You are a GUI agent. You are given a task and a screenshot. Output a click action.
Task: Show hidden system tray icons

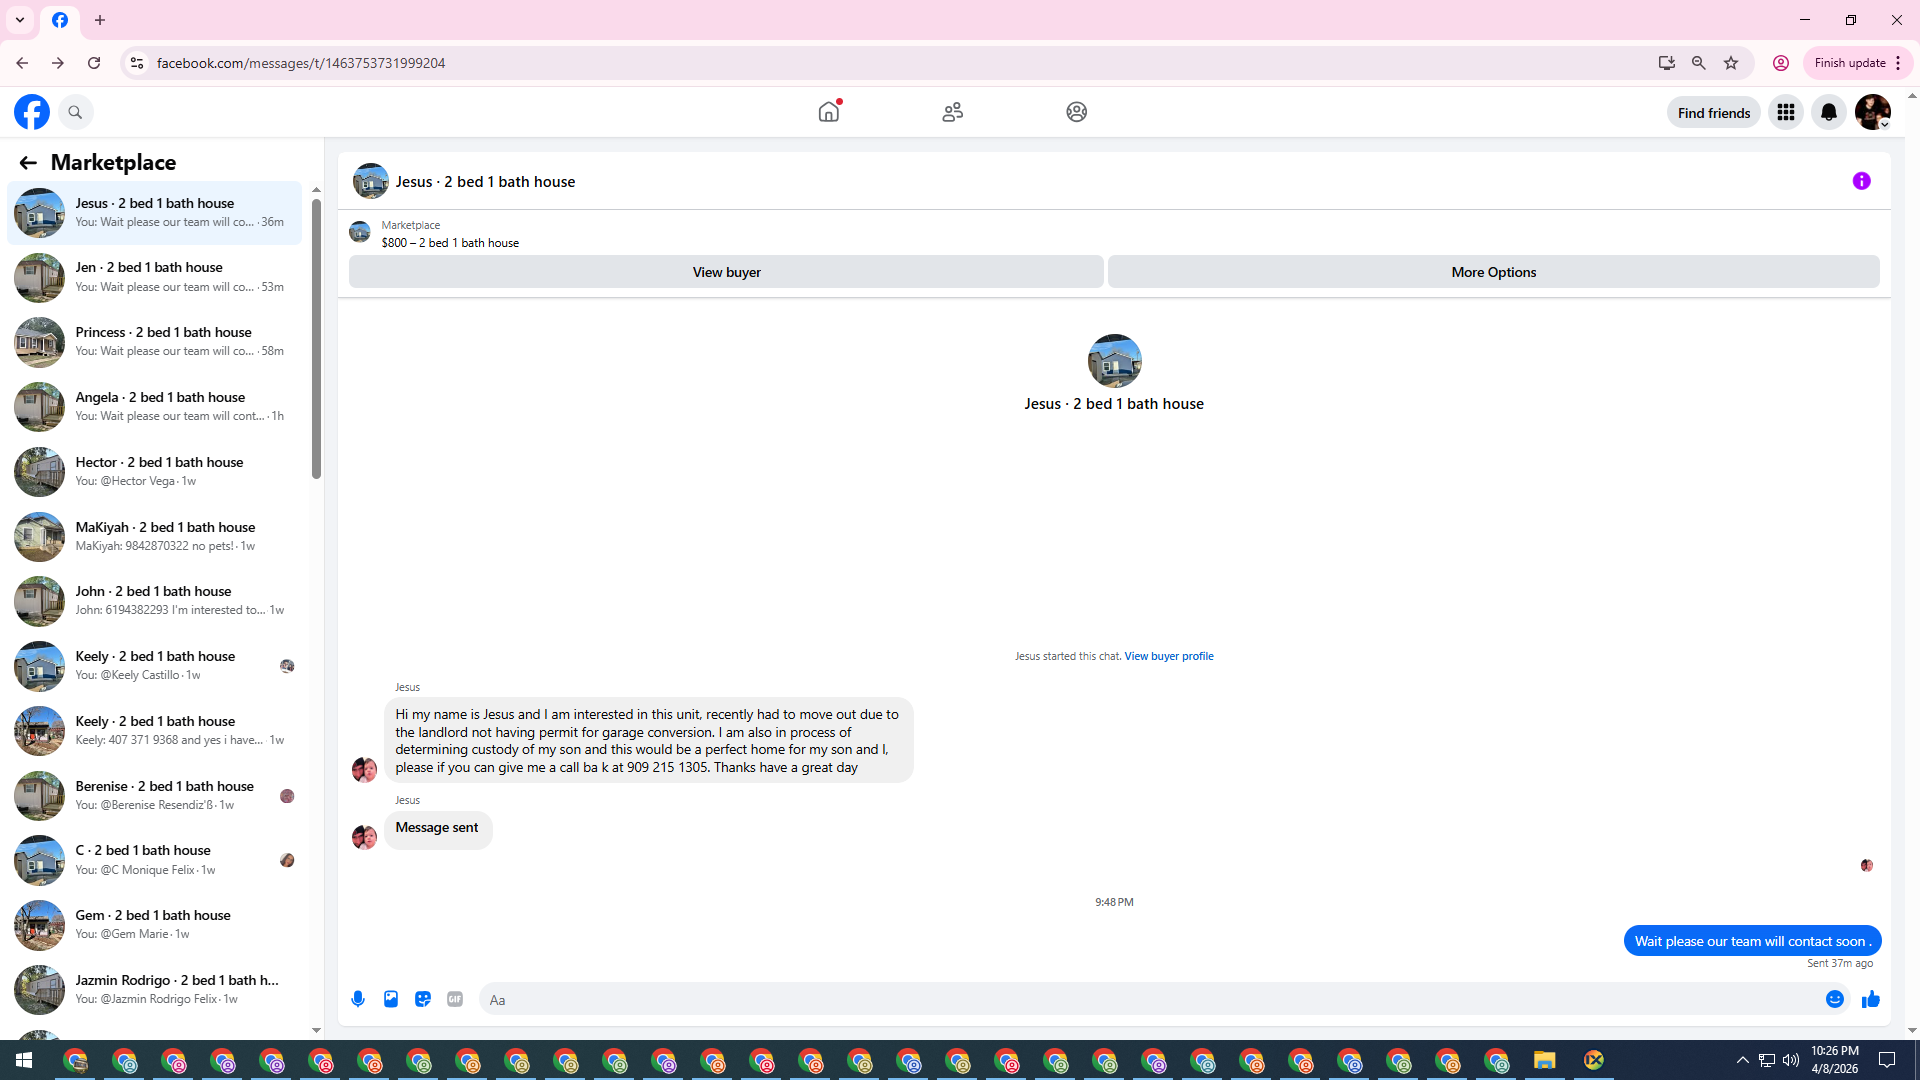tap(1742, 1060)
